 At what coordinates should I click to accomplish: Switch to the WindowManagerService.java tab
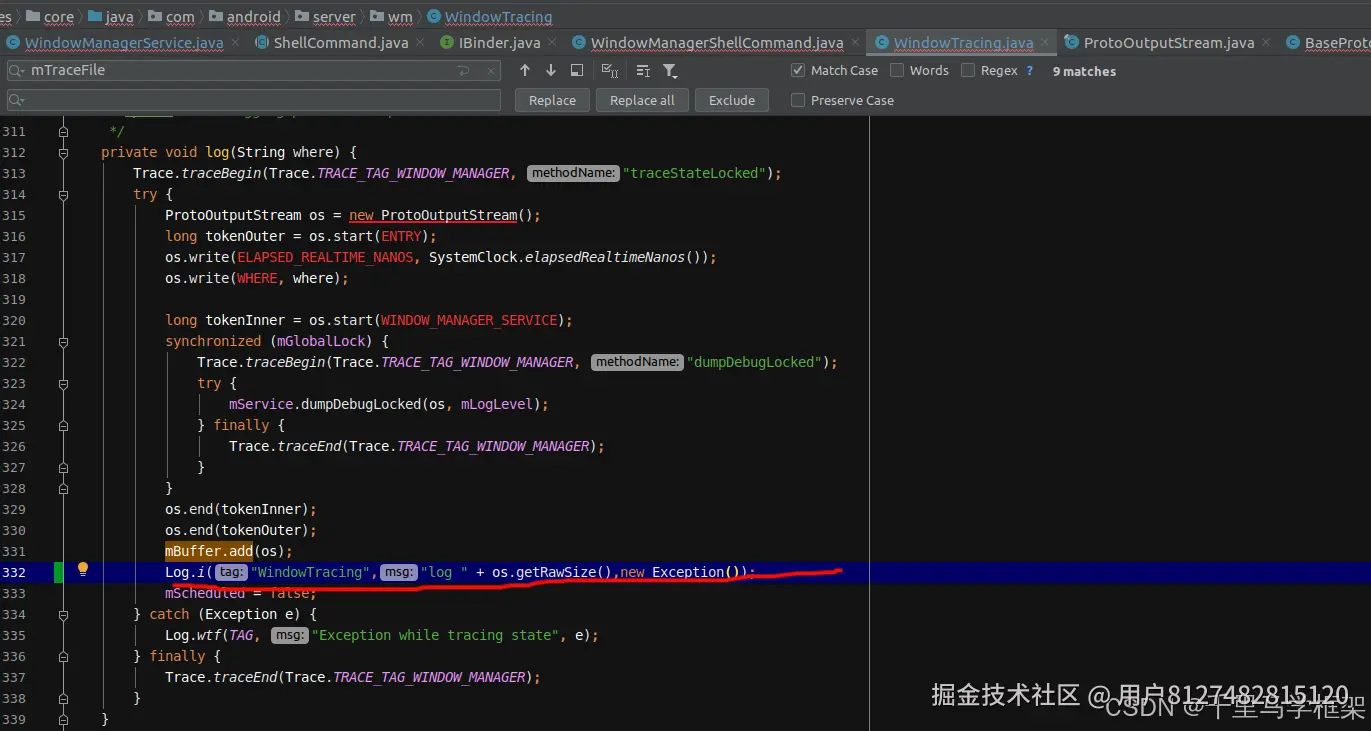pos(123,43)
